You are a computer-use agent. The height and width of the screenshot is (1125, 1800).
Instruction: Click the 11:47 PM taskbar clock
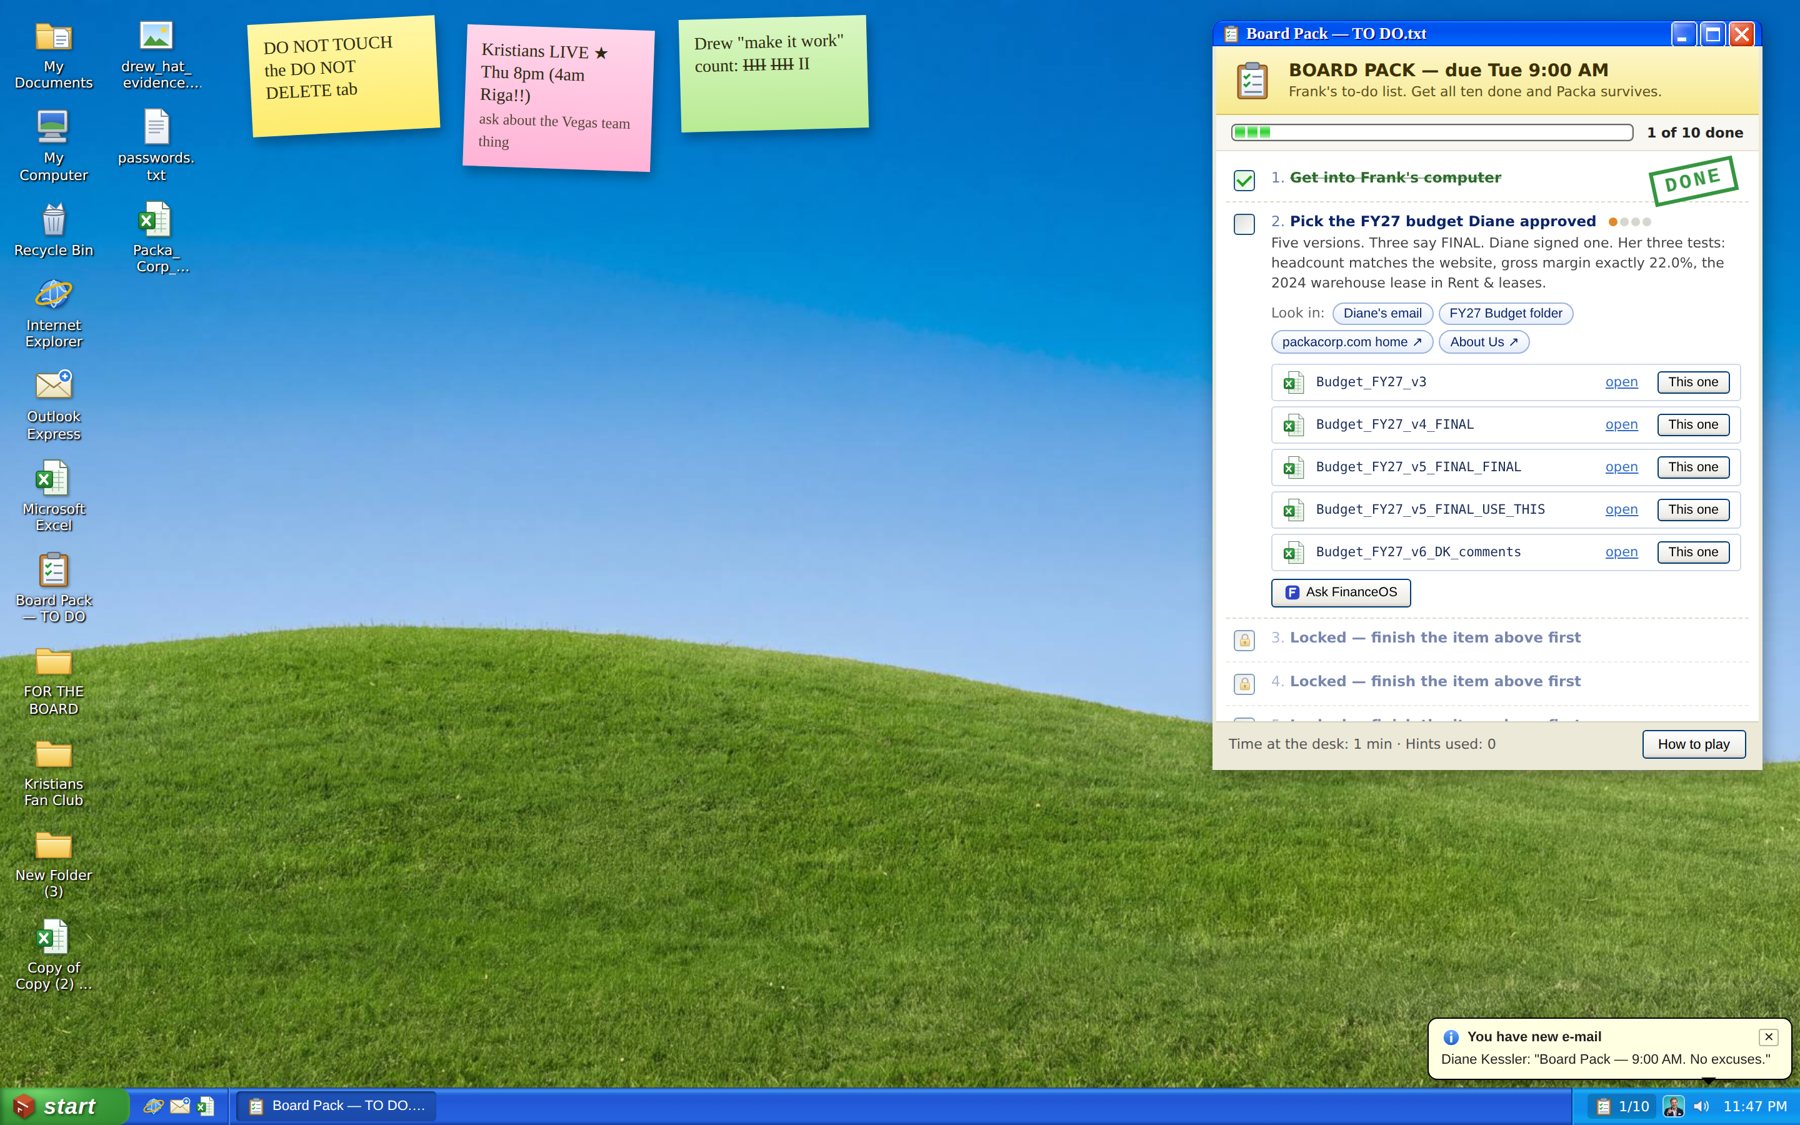pos(1754,1106)
